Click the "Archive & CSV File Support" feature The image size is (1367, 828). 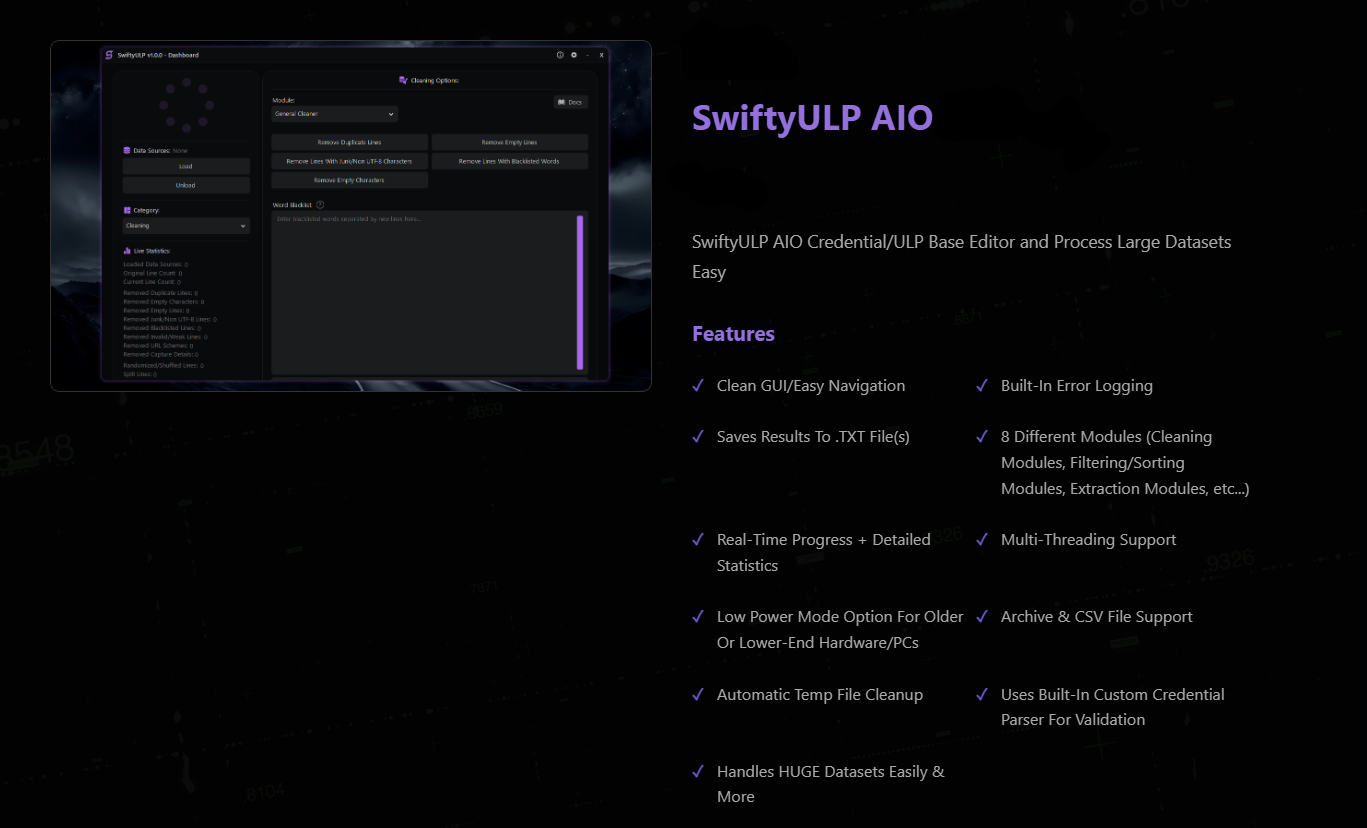click(x=1097, y=617)
